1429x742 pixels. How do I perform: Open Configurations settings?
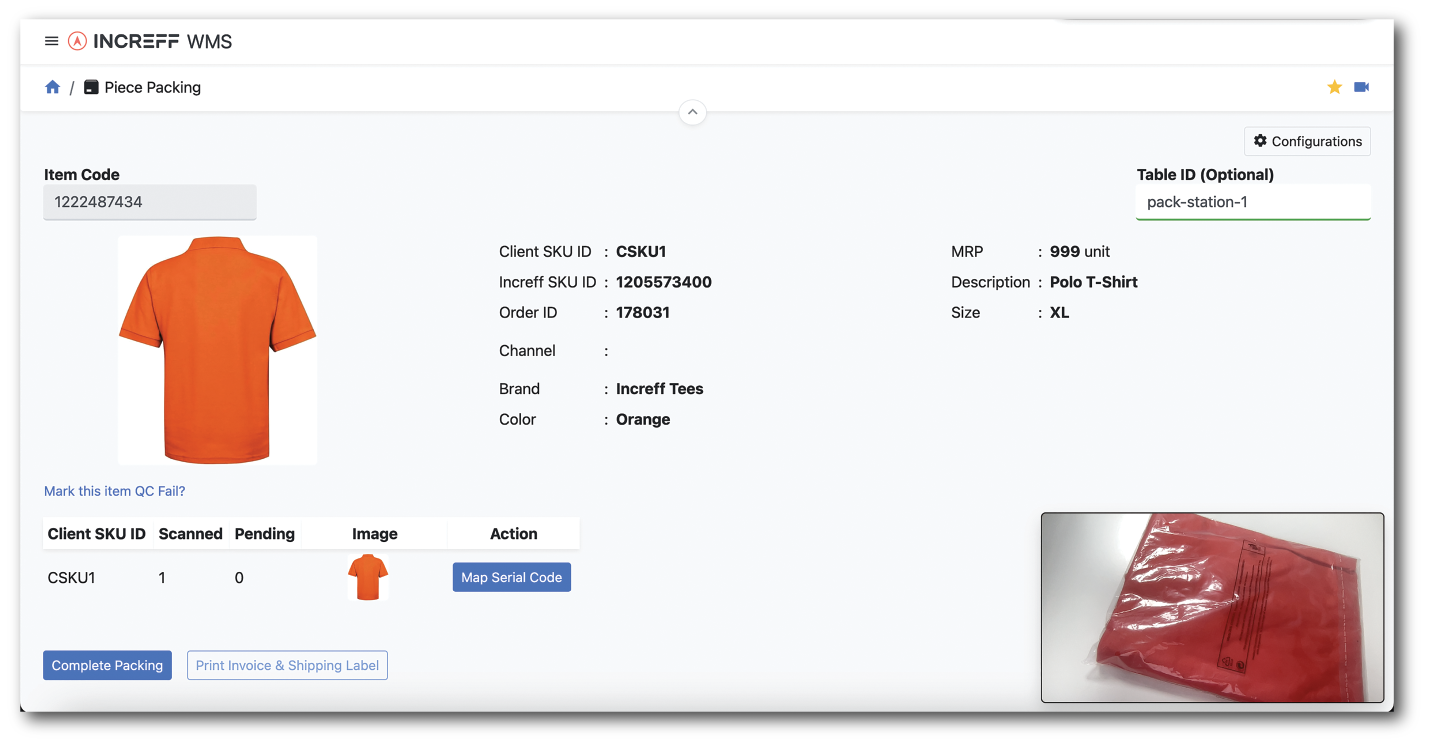tap(1307, 141)
